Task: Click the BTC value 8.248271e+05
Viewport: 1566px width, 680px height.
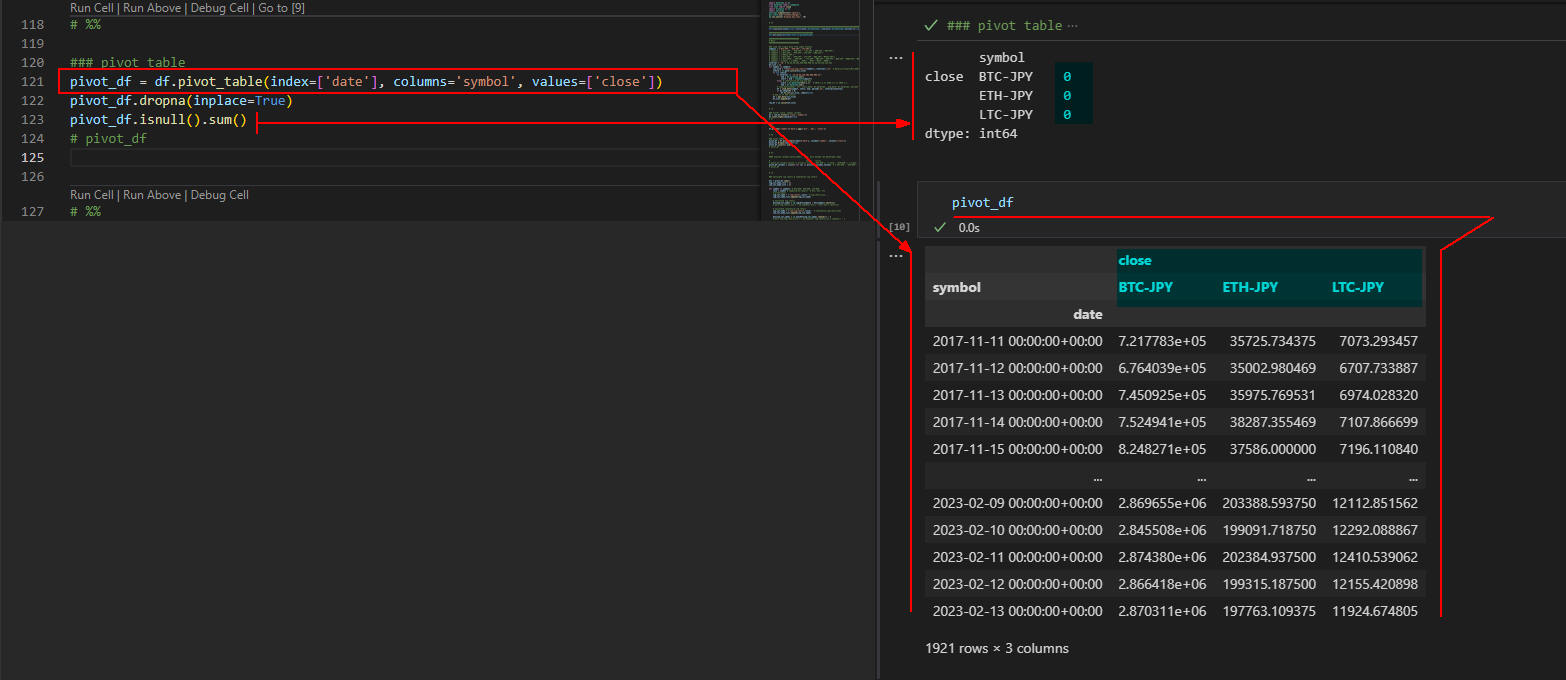Action: [x=1162, y=449]
